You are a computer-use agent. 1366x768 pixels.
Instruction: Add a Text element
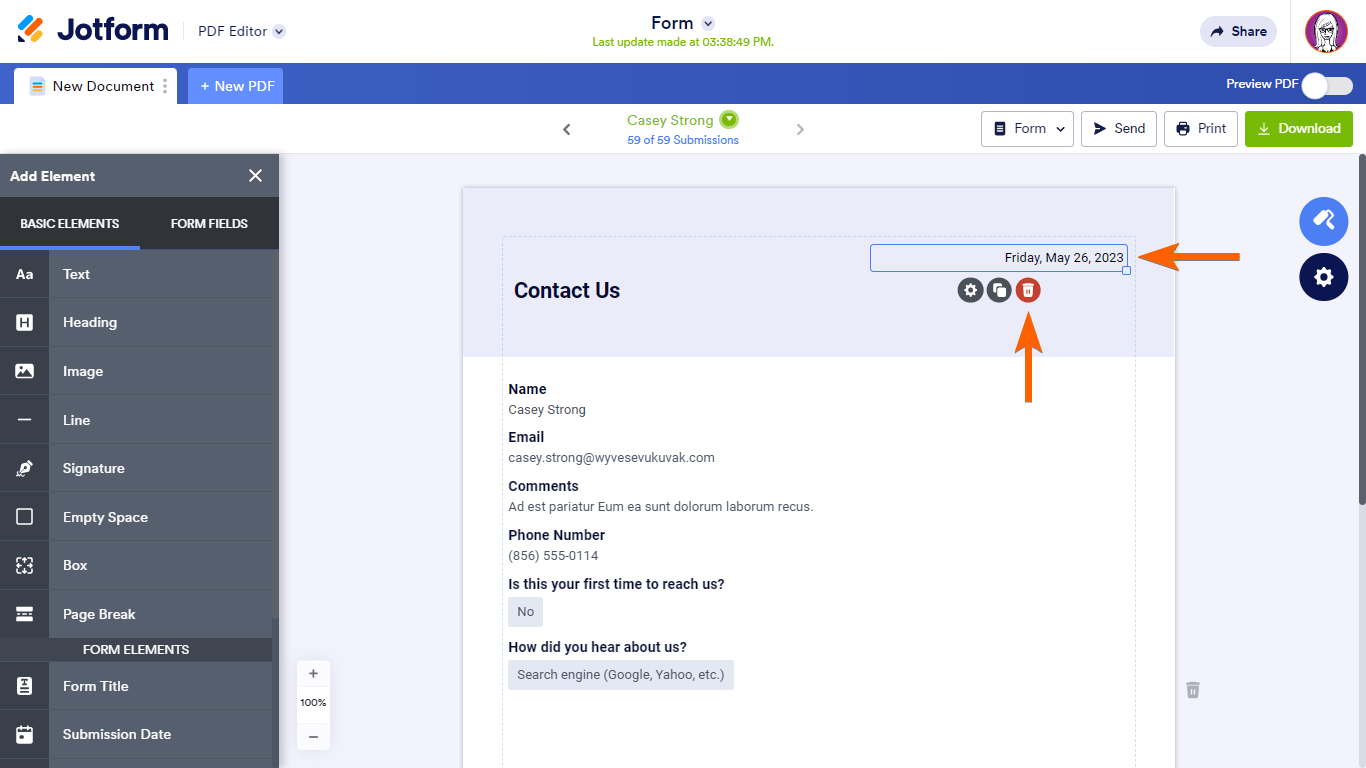tap(136, 274)
